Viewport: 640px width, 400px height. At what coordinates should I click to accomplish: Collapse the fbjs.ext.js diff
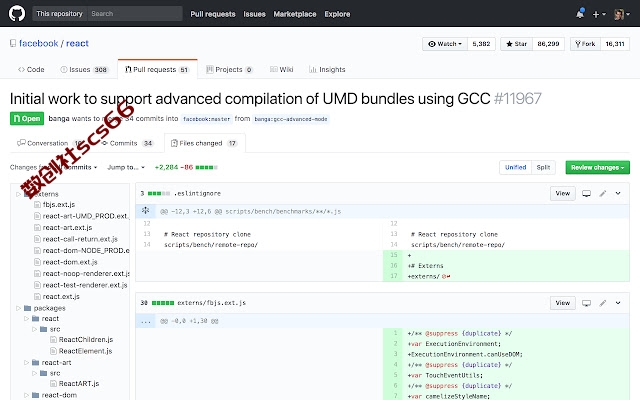click(x=618, y=303)
